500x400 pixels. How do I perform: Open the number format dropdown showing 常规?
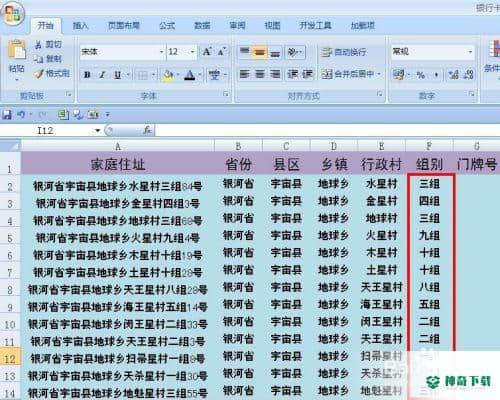tap(433, 52)
